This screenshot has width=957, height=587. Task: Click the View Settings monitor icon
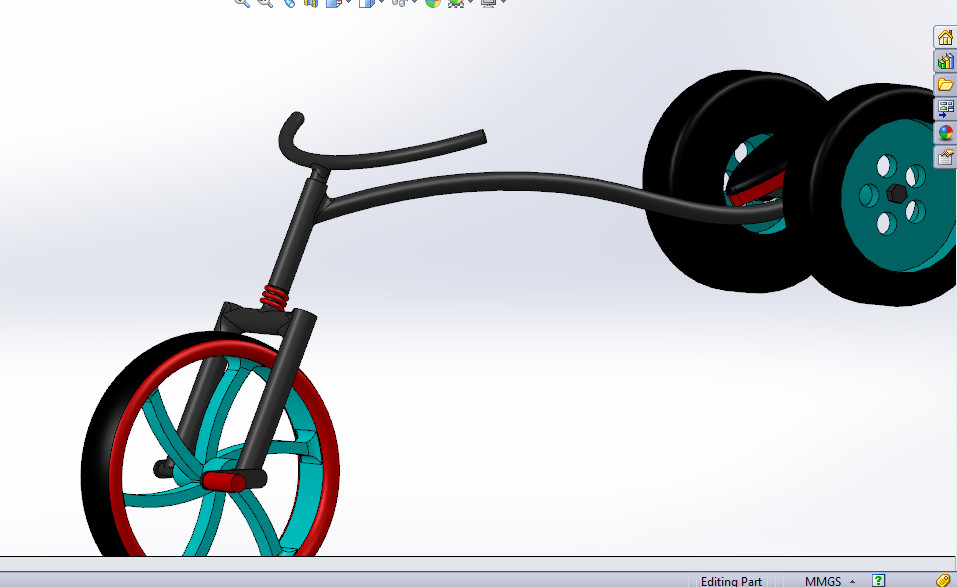(x=488, y=2)
